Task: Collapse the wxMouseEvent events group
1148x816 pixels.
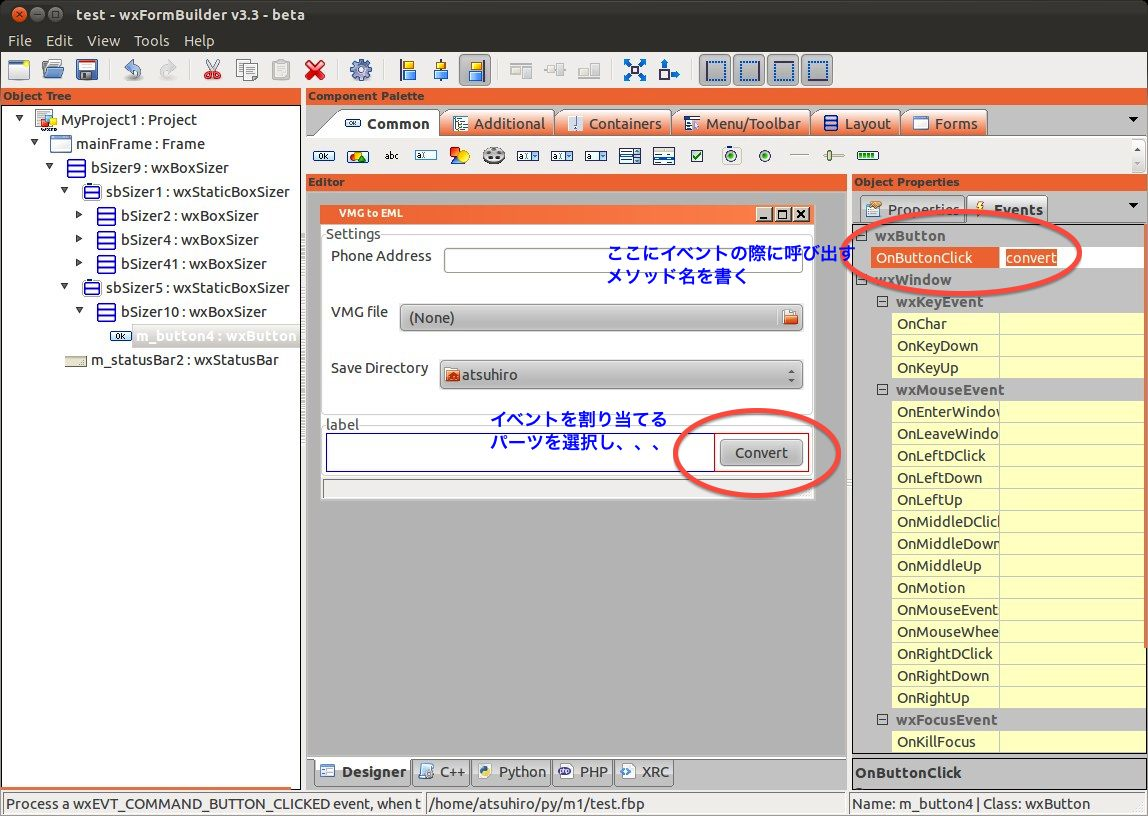Action: coord(884,389)
